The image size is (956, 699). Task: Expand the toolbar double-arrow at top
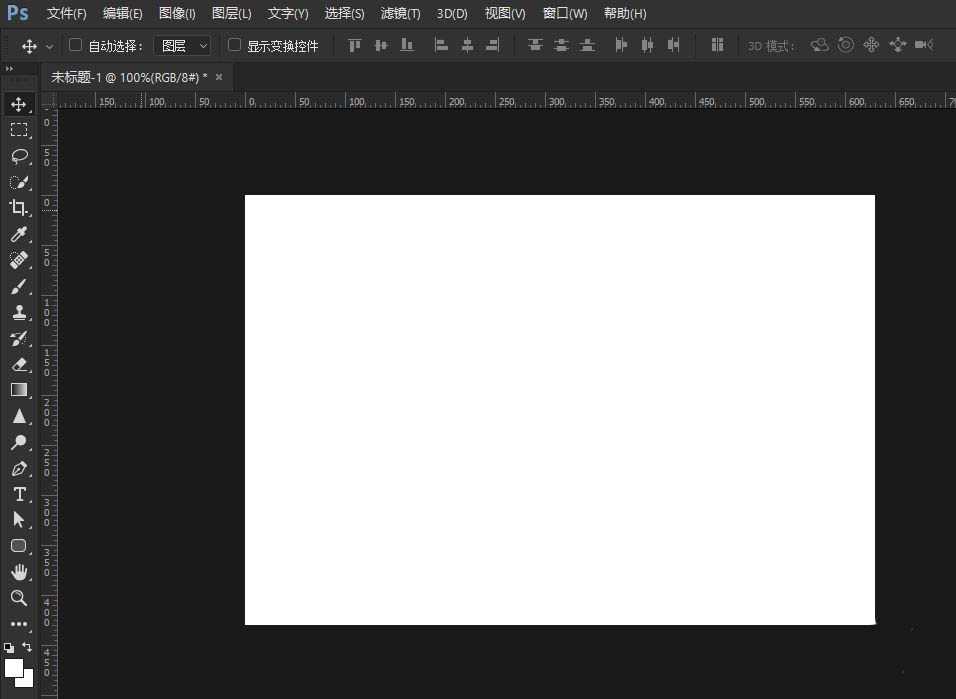(10, 68)
